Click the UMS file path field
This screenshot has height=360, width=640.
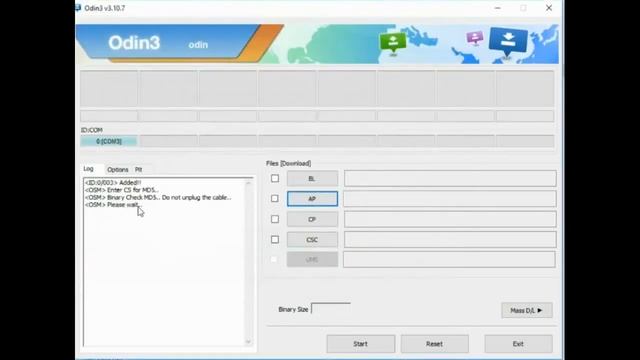coord(449,259)
